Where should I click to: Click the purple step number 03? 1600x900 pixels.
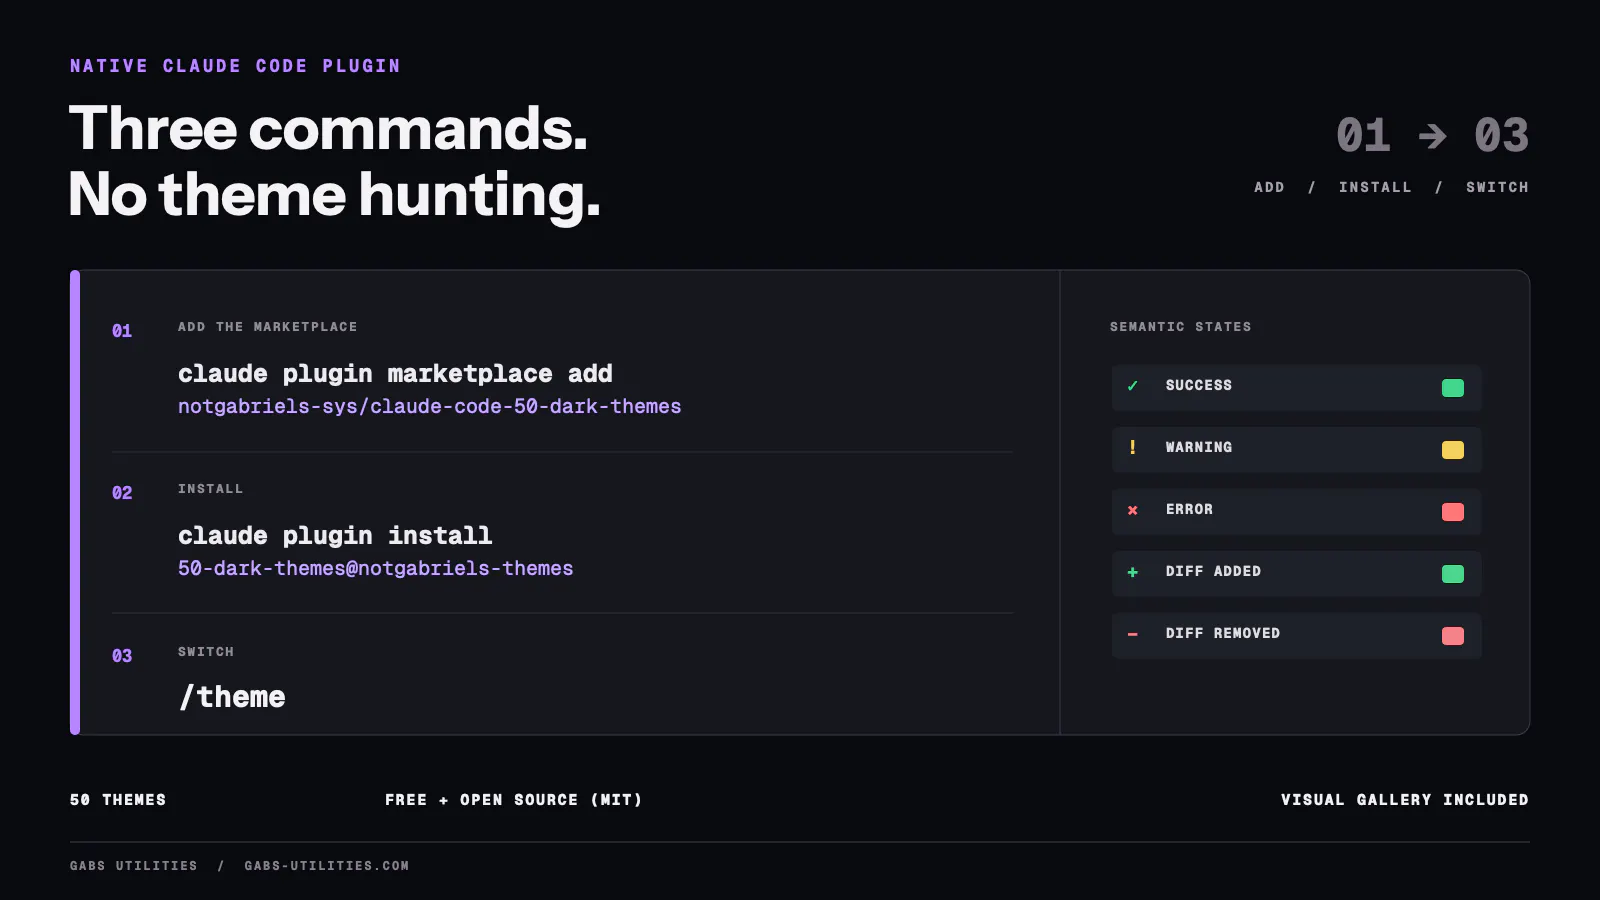(x=122, y=656)
